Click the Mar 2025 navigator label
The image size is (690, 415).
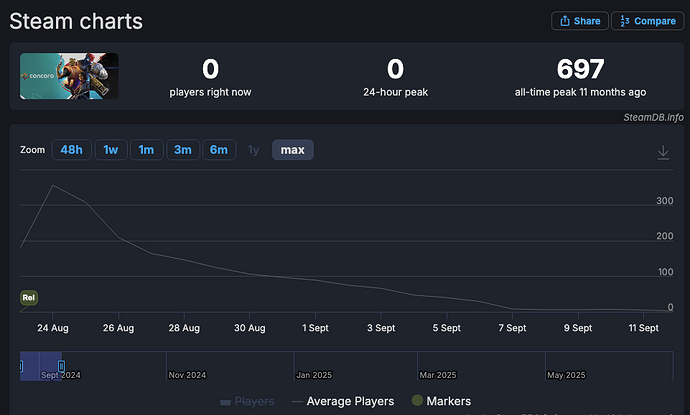click(x=438, y=375)
